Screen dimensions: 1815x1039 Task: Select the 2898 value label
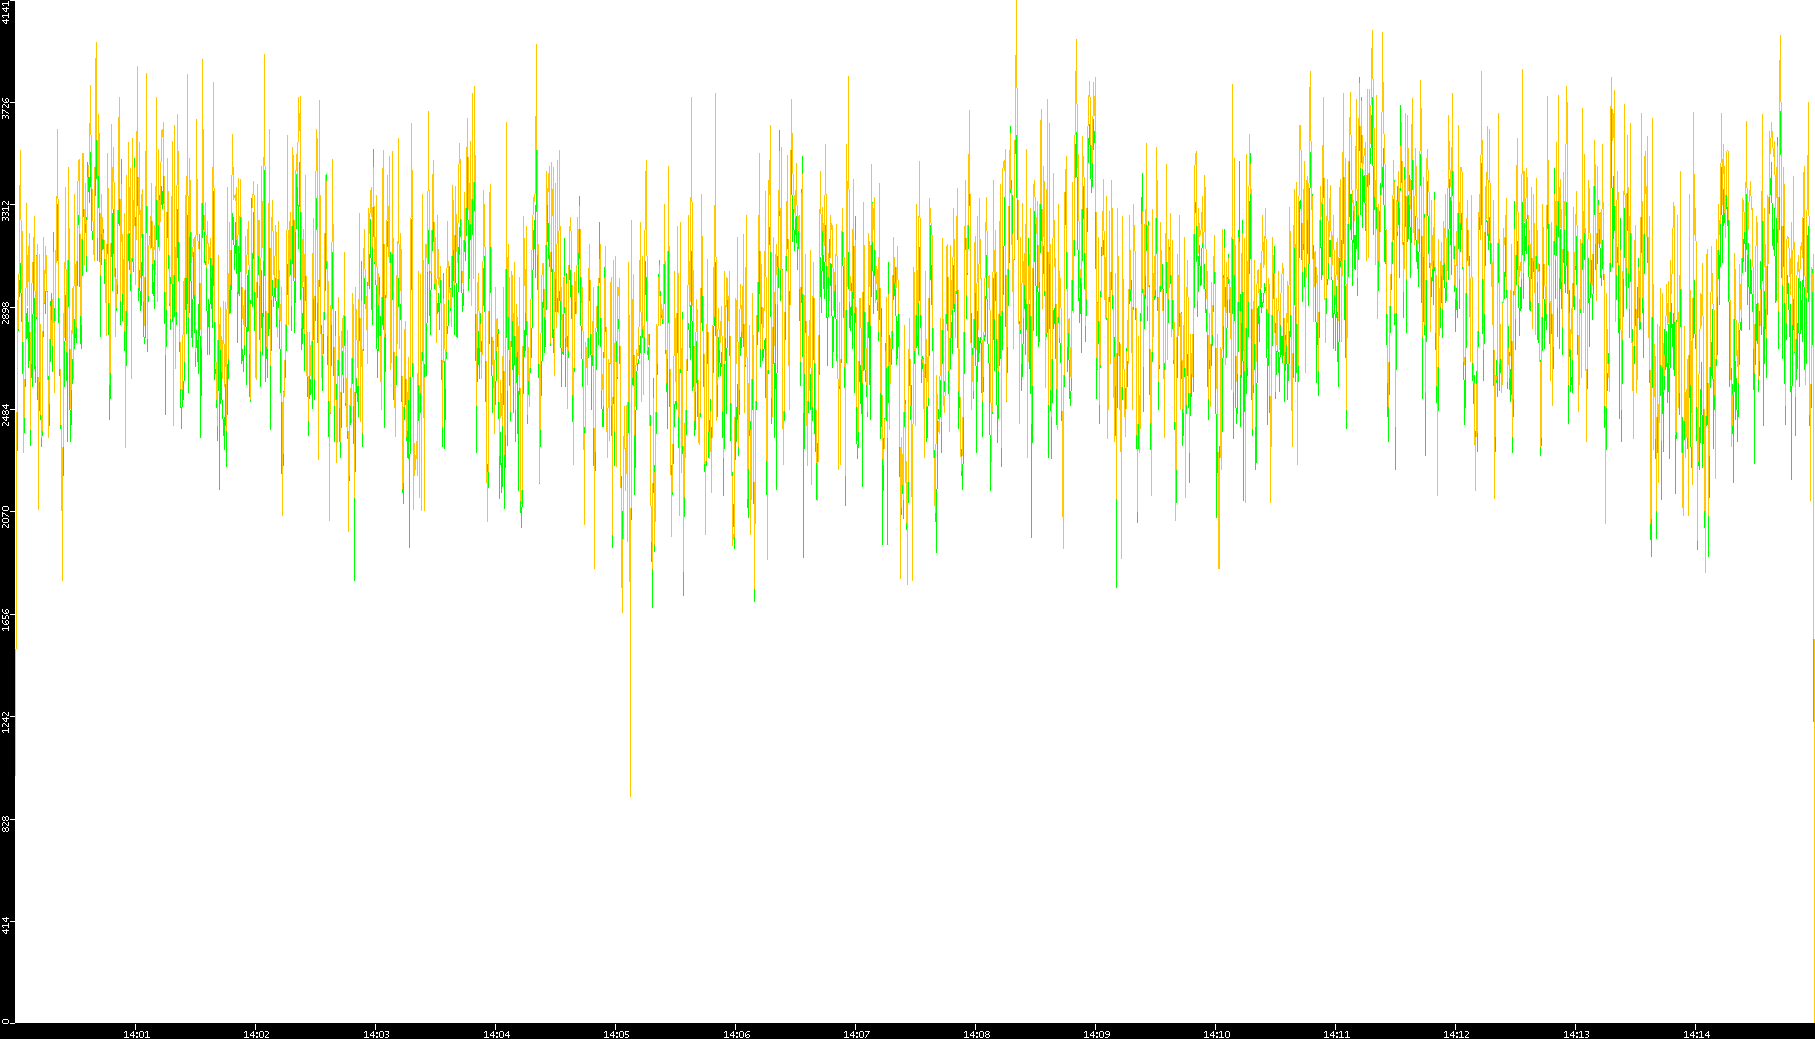pyautogui.click(x=7, y=313)
